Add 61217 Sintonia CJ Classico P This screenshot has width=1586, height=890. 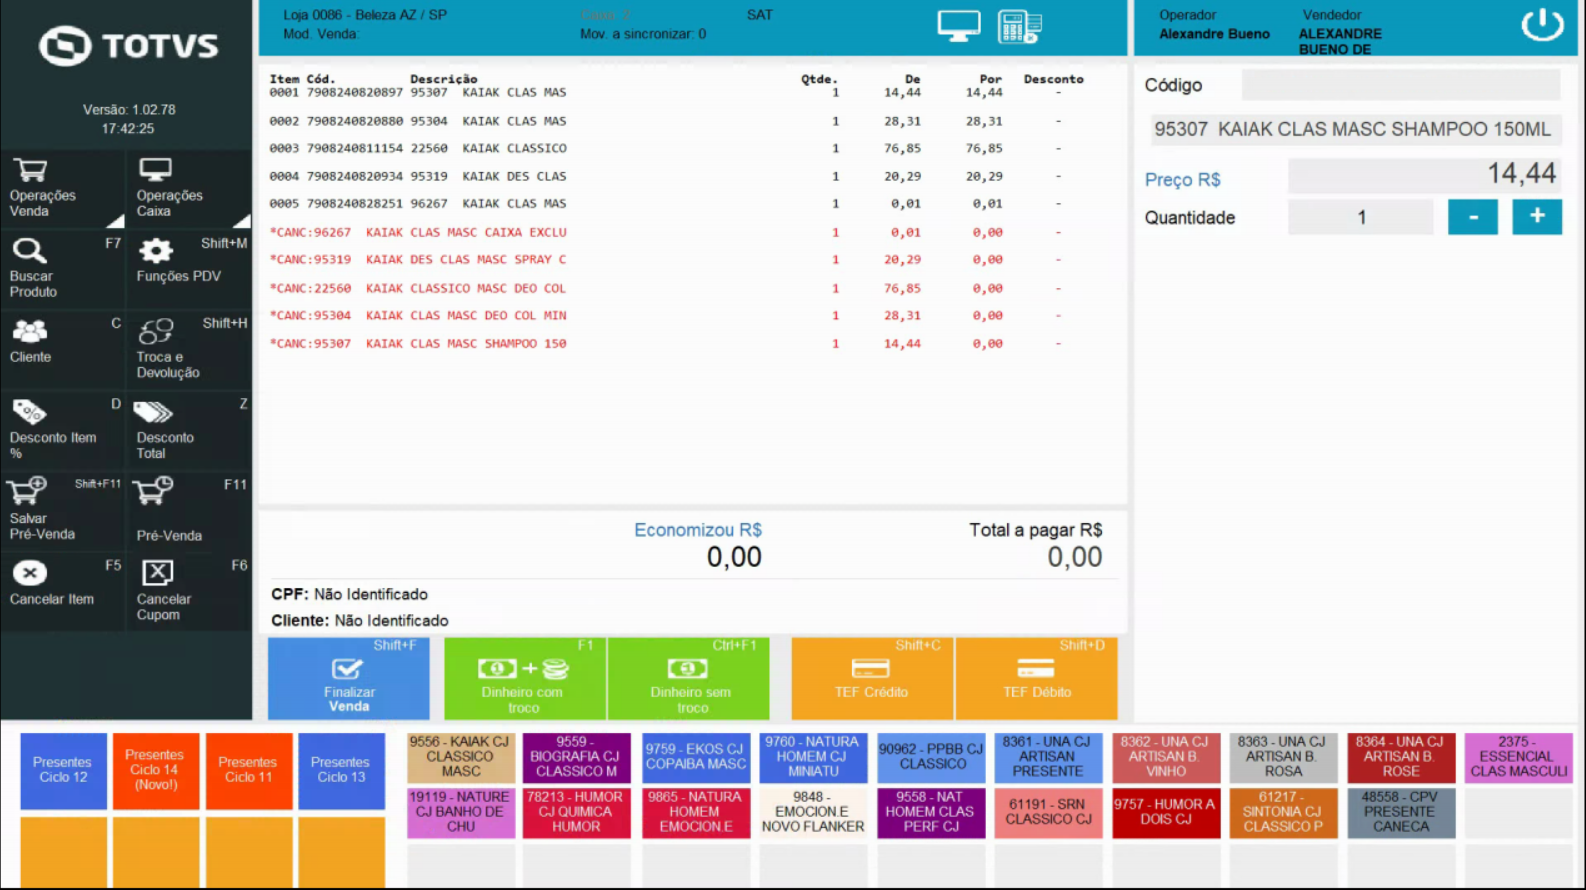1283,813
